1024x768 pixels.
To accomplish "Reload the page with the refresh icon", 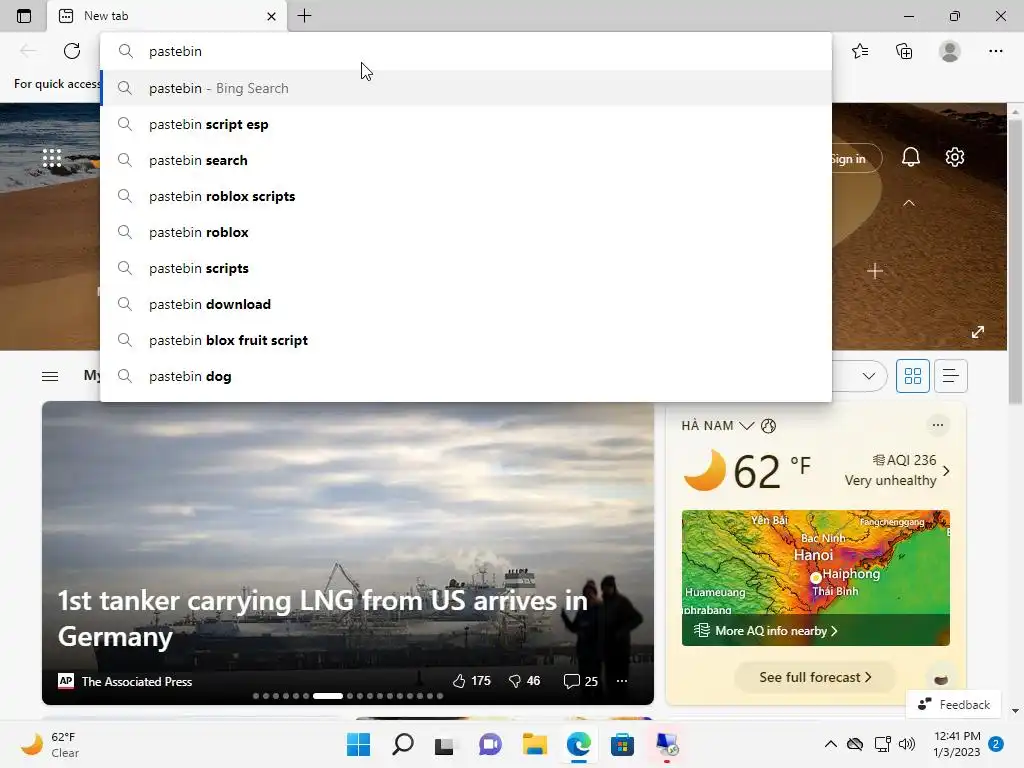I will click(72, 51).
